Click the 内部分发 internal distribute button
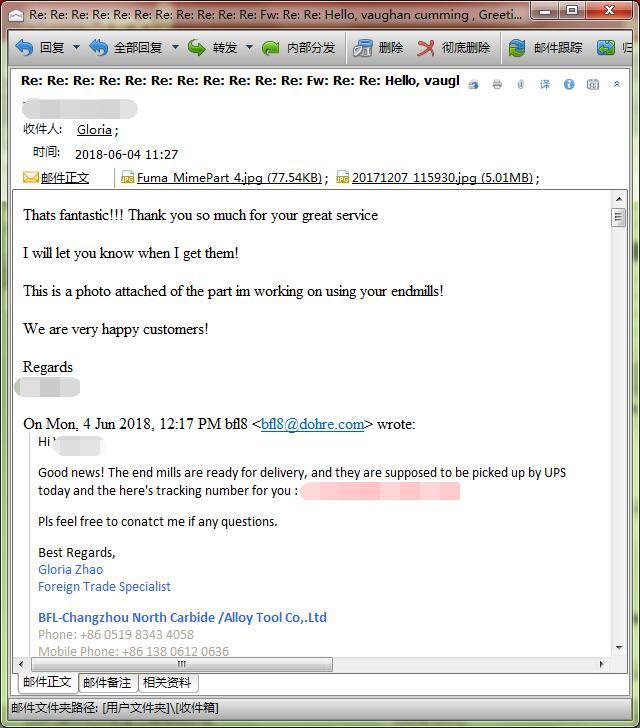 click(x=298, y=48)
